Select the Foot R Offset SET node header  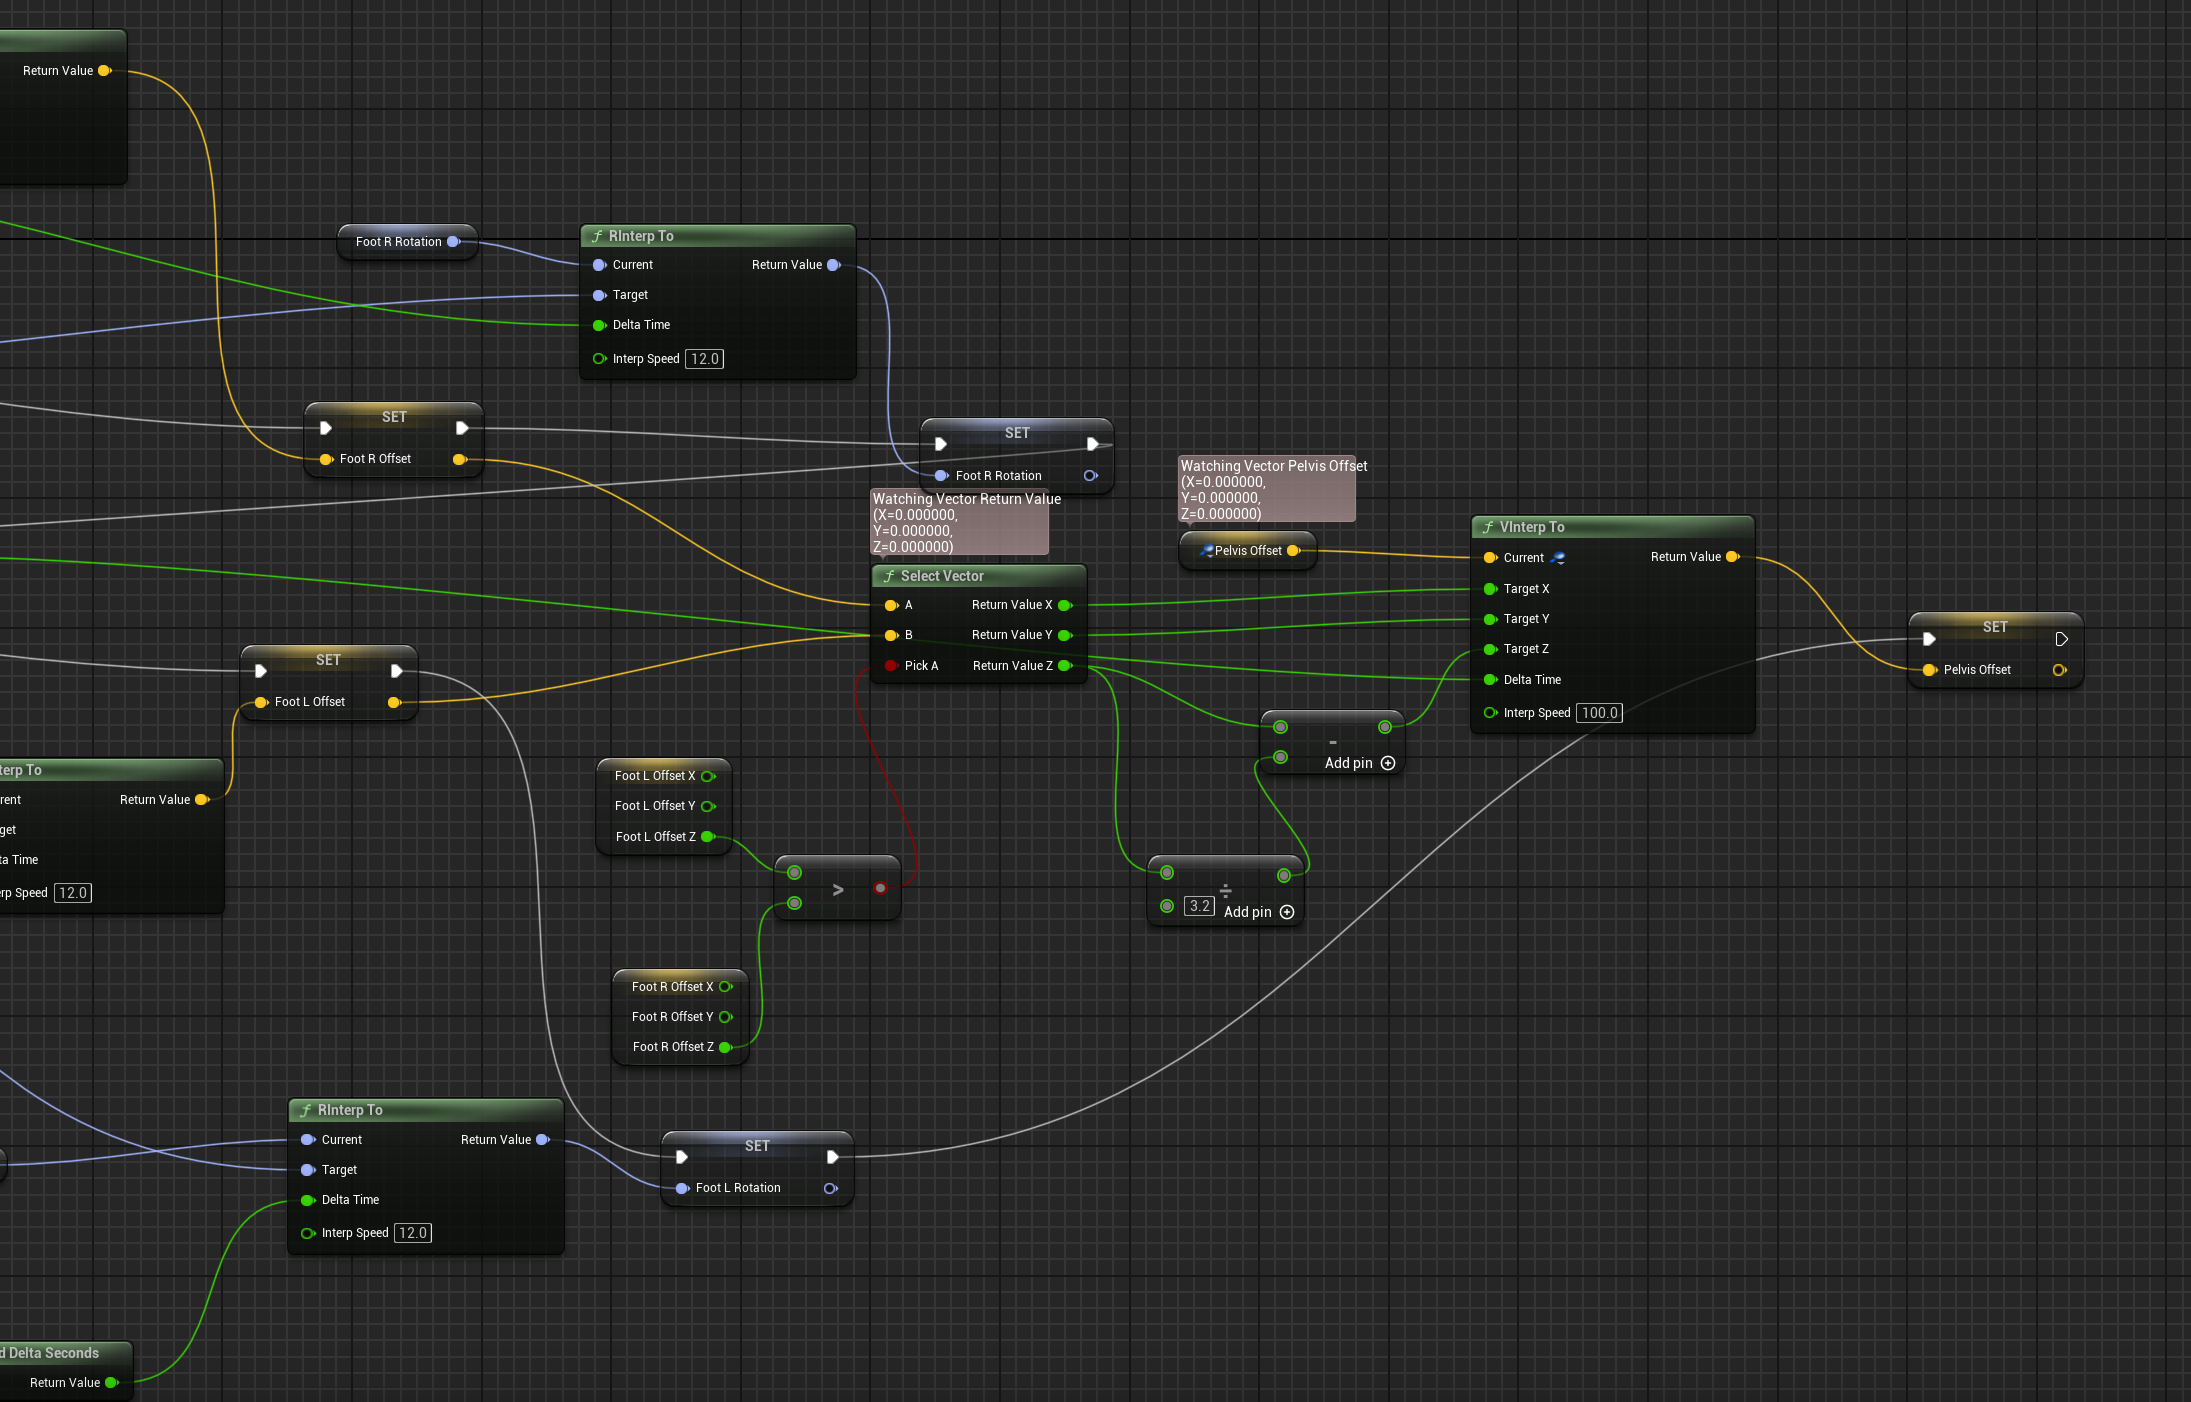point(393,417)
